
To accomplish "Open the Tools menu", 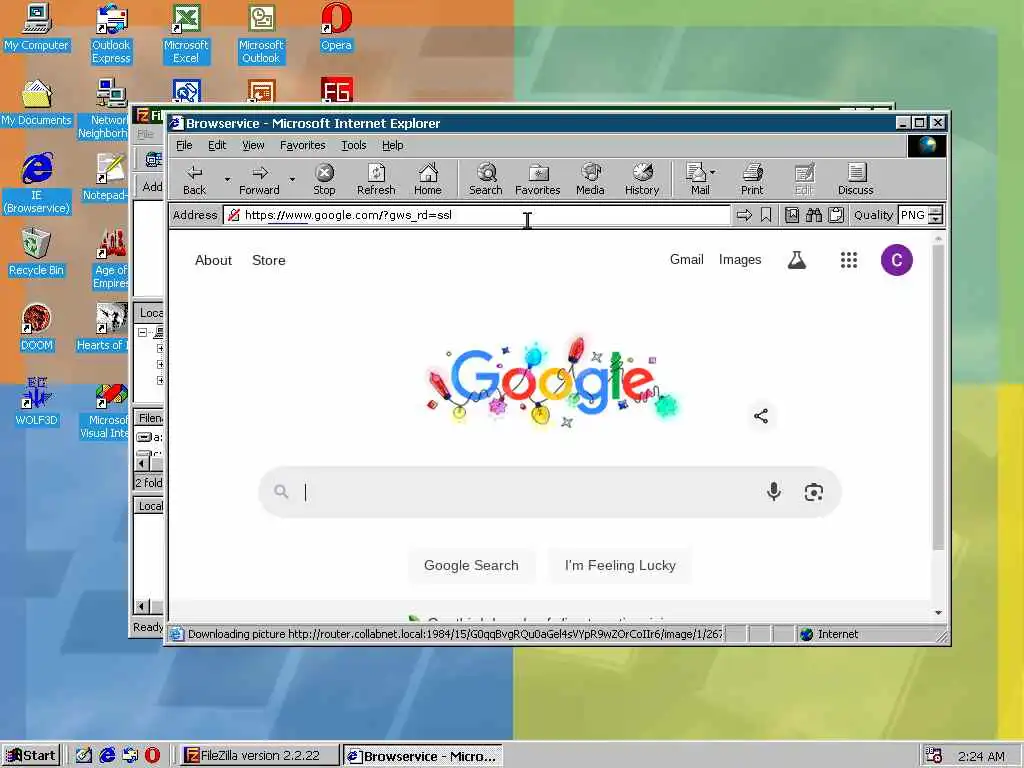I will tap(353, 145).
